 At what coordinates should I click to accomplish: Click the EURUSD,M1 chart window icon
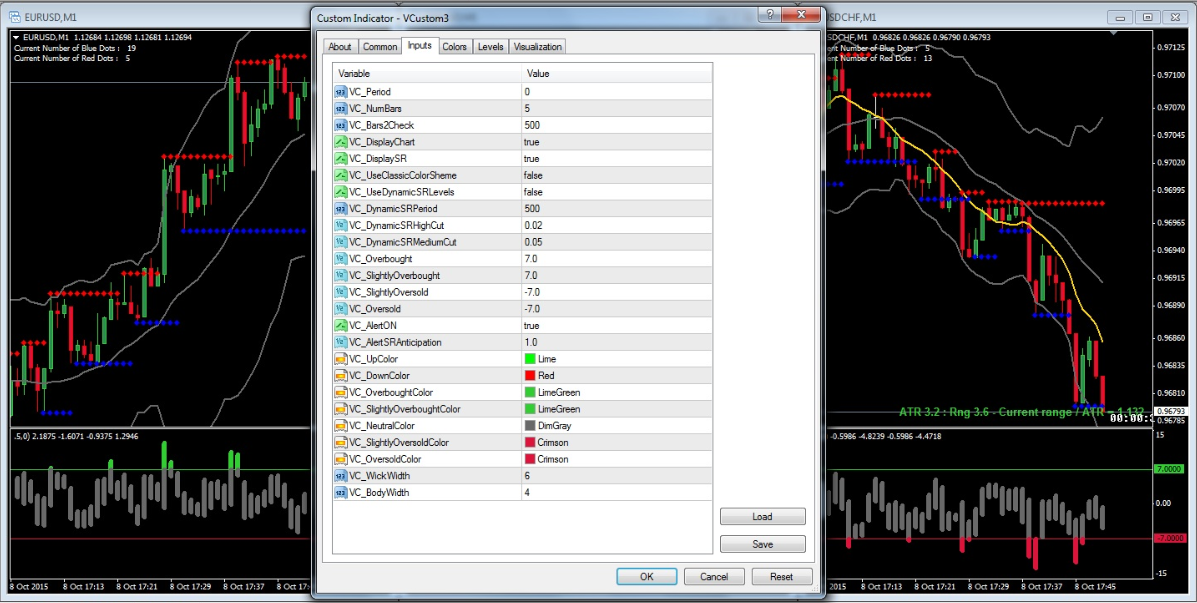14,17
